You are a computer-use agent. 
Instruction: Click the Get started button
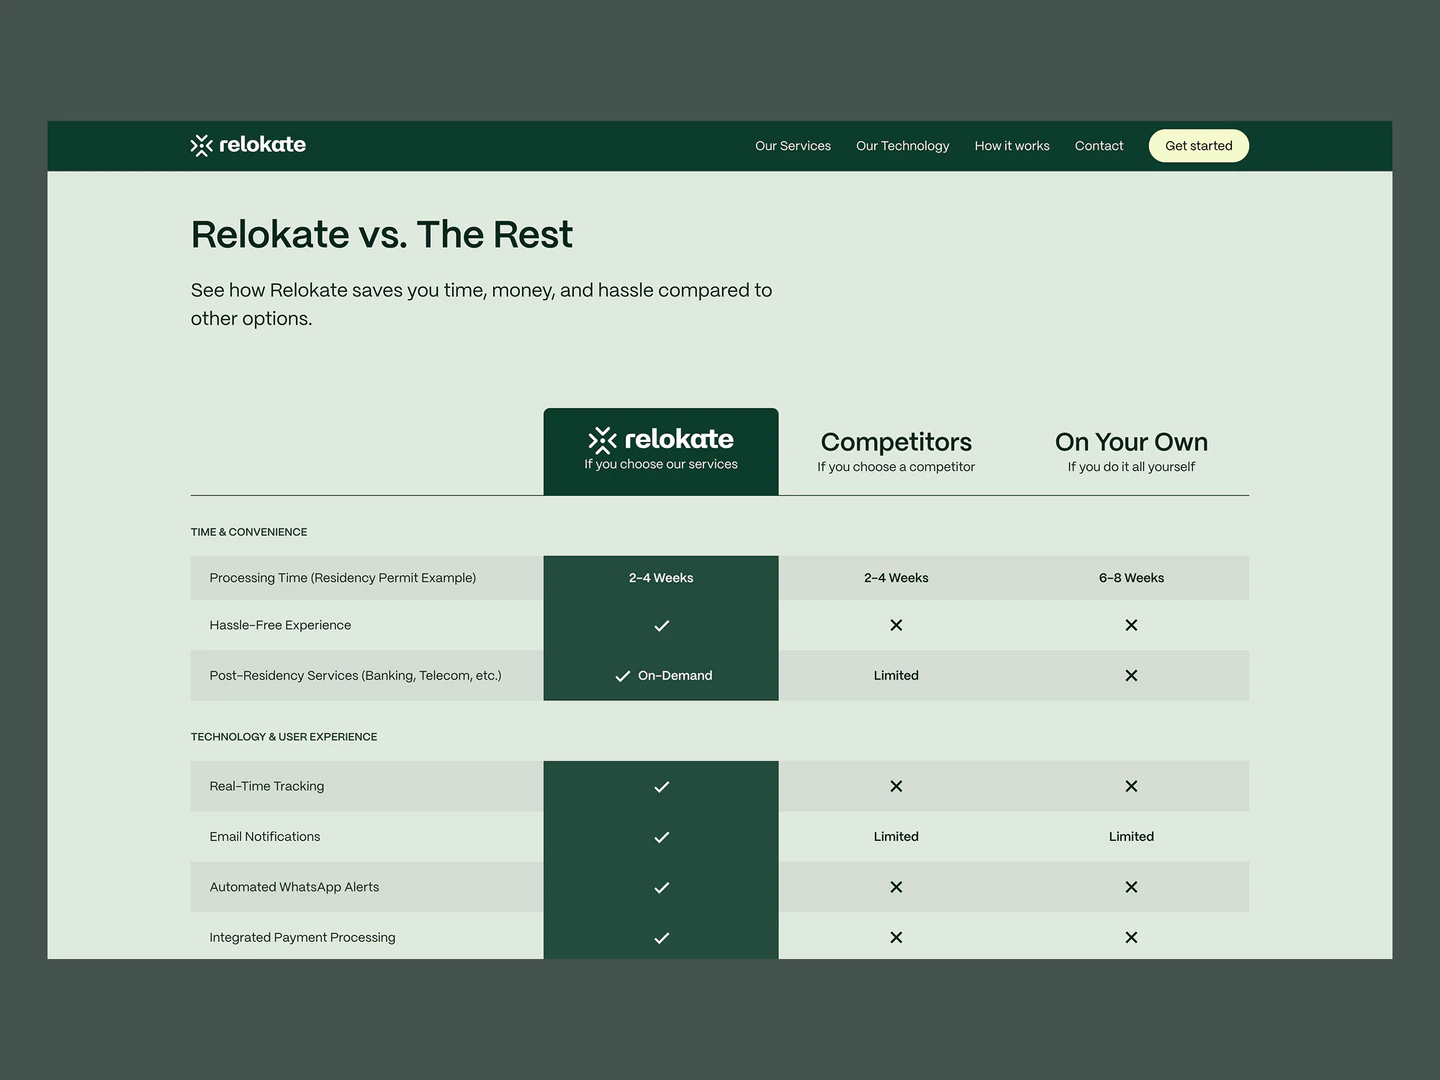[x=1199, y=146]
